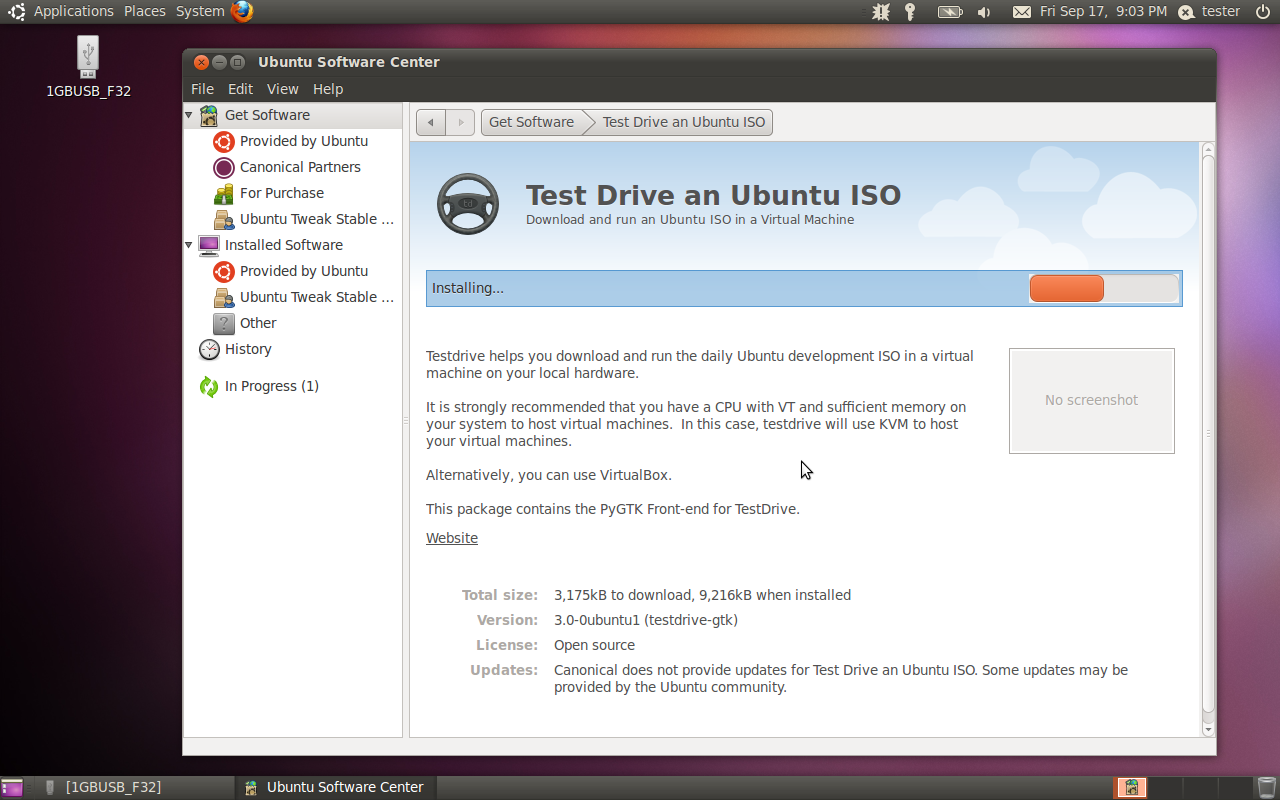The height and width of the screenshot is (800, 1280).
Task: Click the scrollbar up arrow
Action: click(x=1208, y=149)
